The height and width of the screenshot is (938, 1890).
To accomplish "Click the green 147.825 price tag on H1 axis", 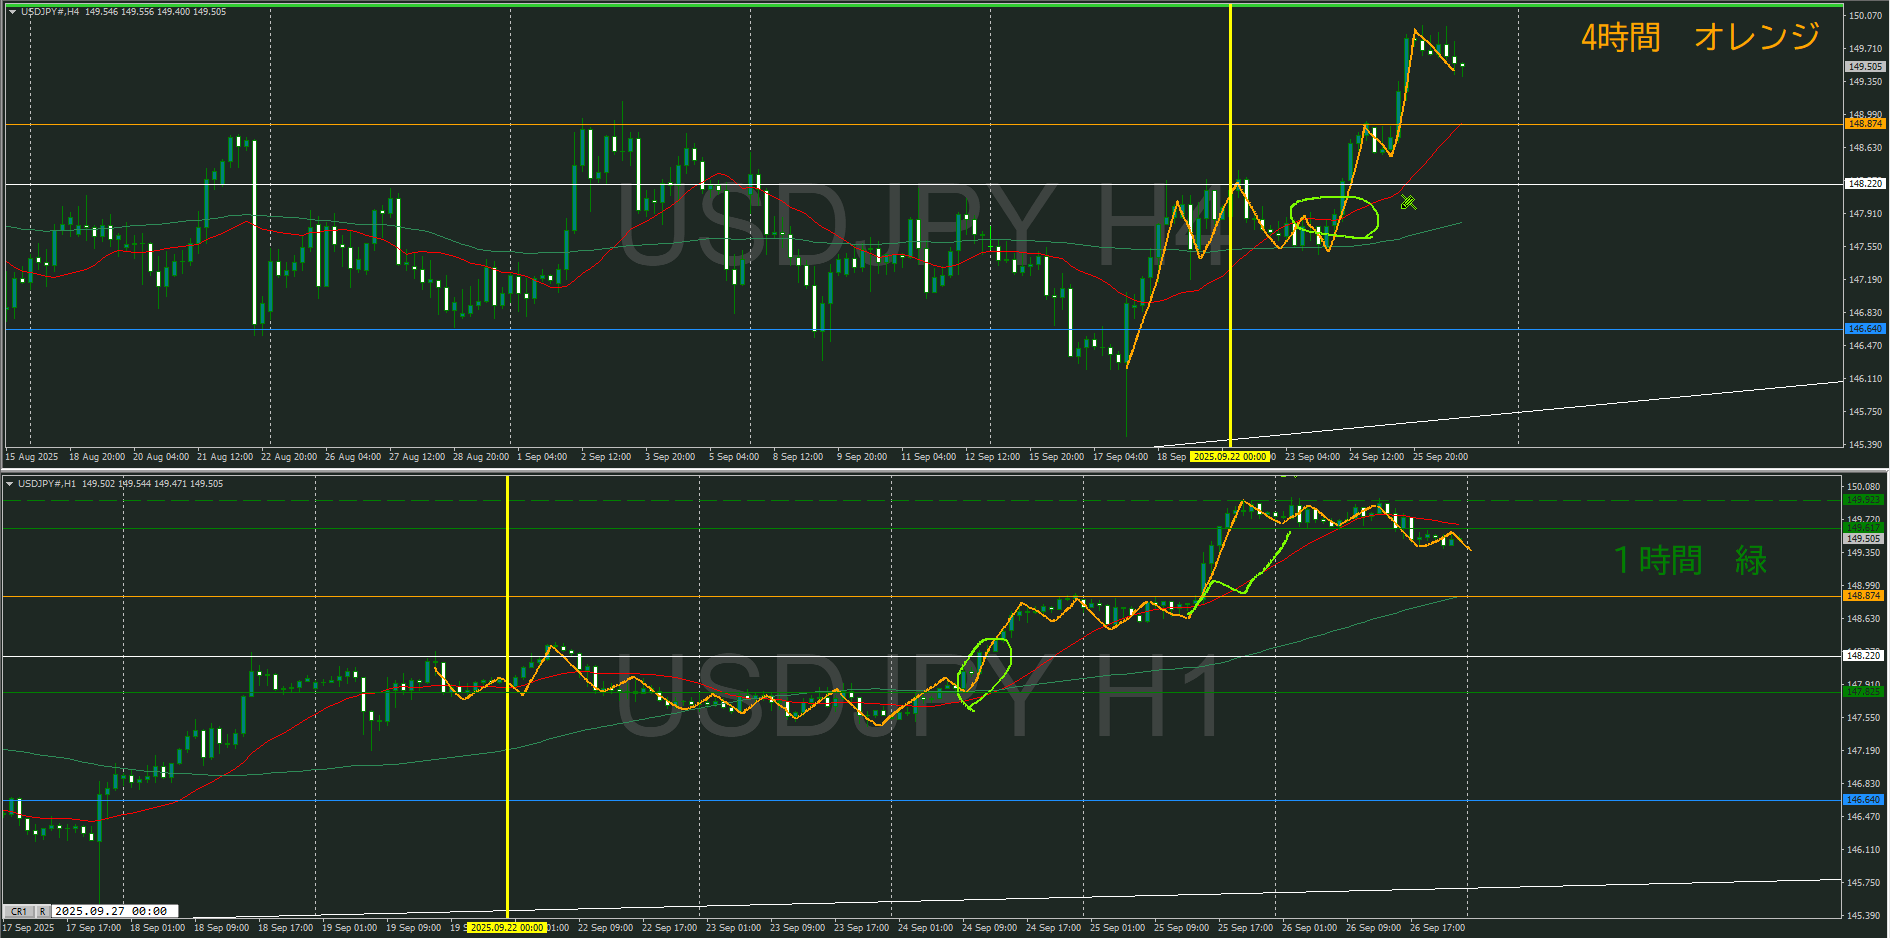I will 1863,692.
